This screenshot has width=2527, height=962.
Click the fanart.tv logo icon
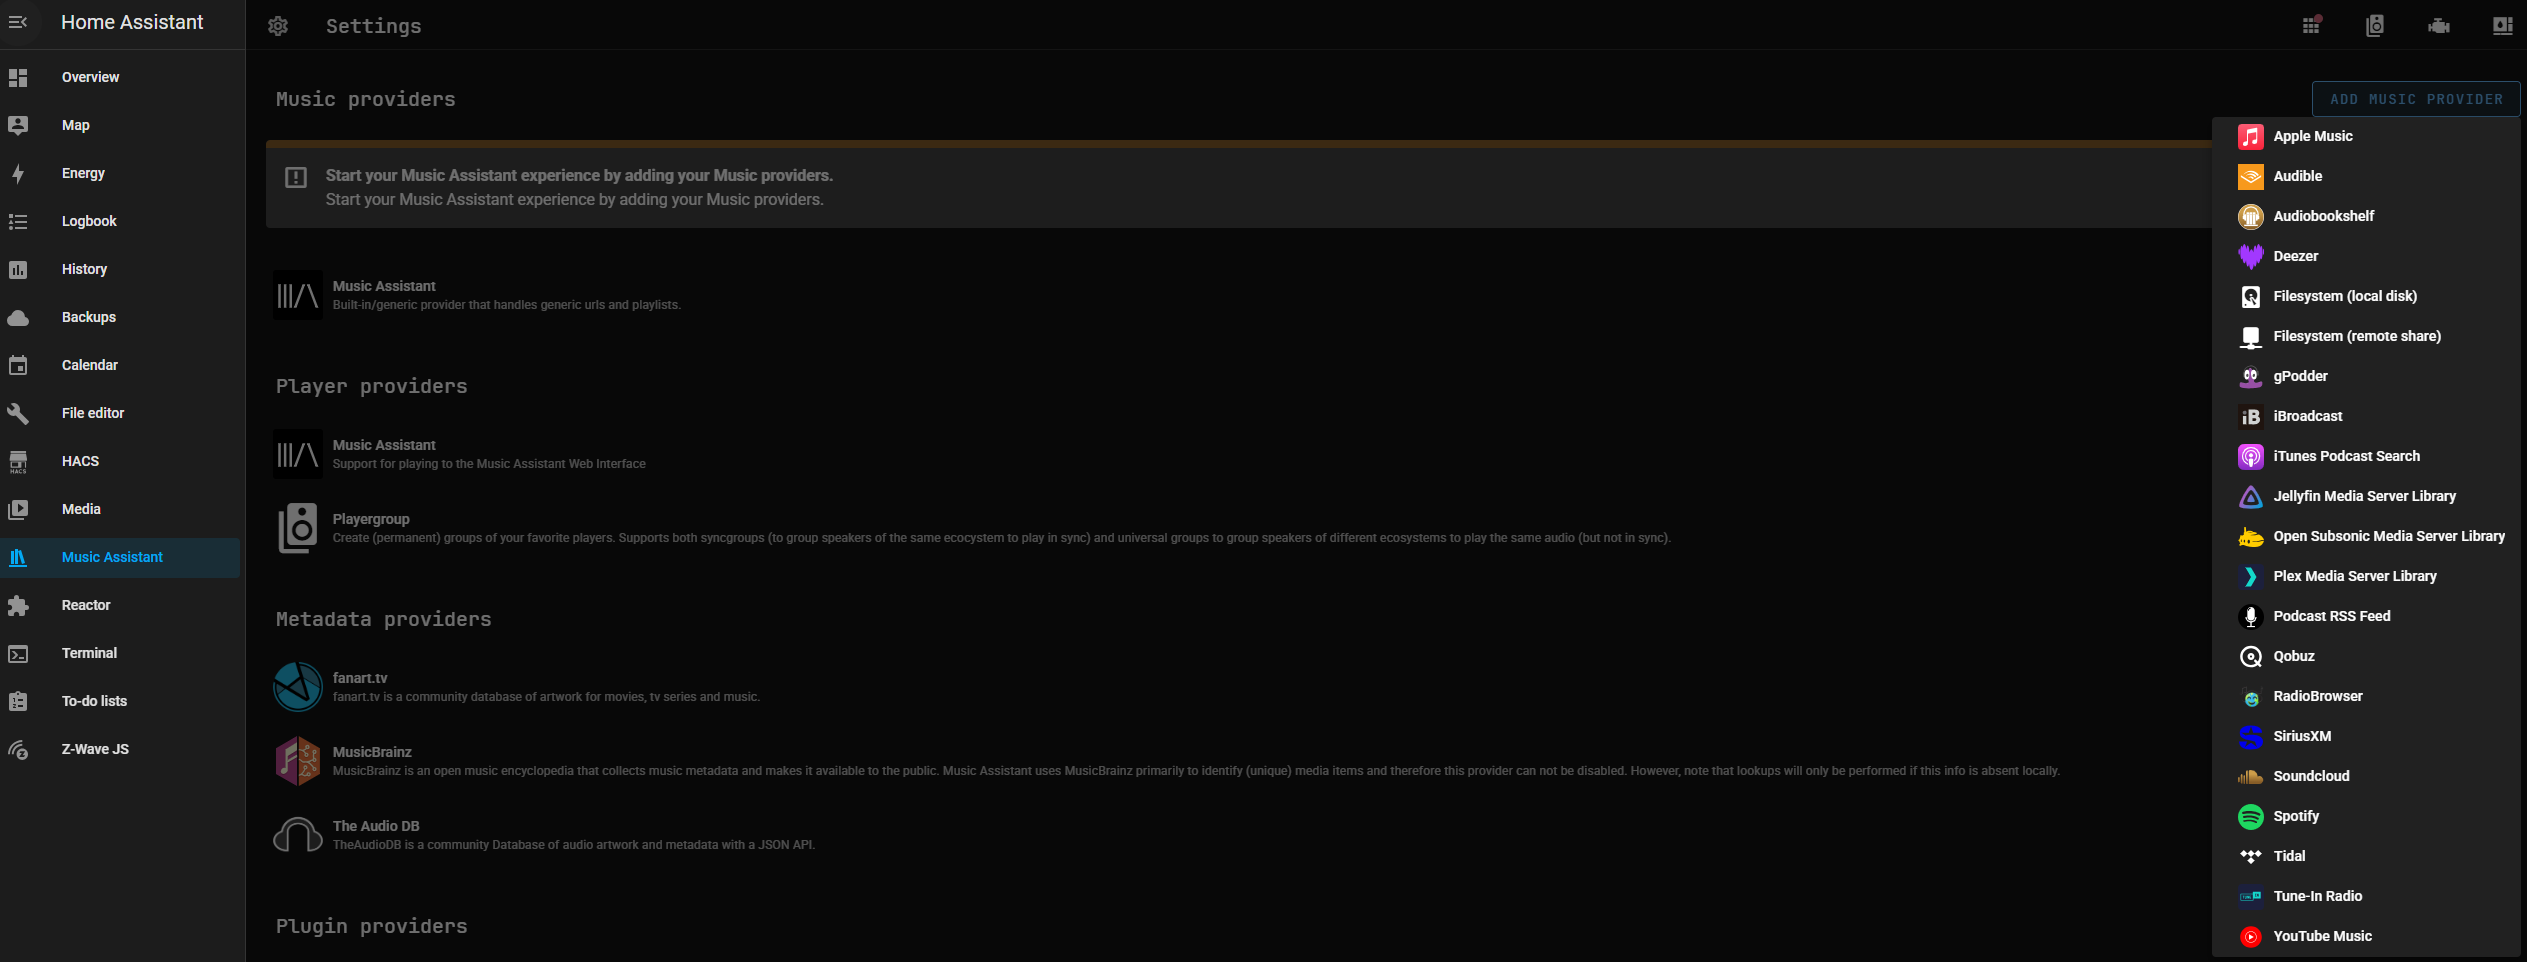click(x=298, y=687)
